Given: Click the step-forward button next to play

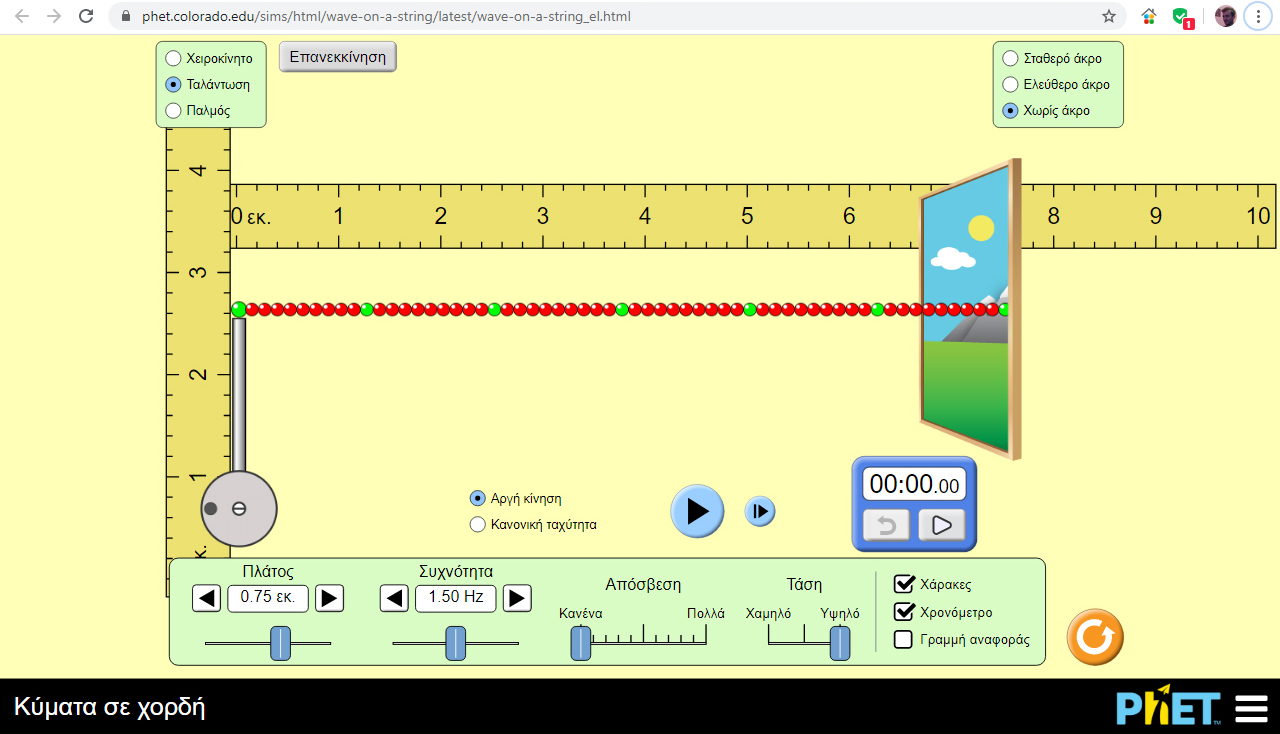Looking at the screenshot, I should coord(760,511).
